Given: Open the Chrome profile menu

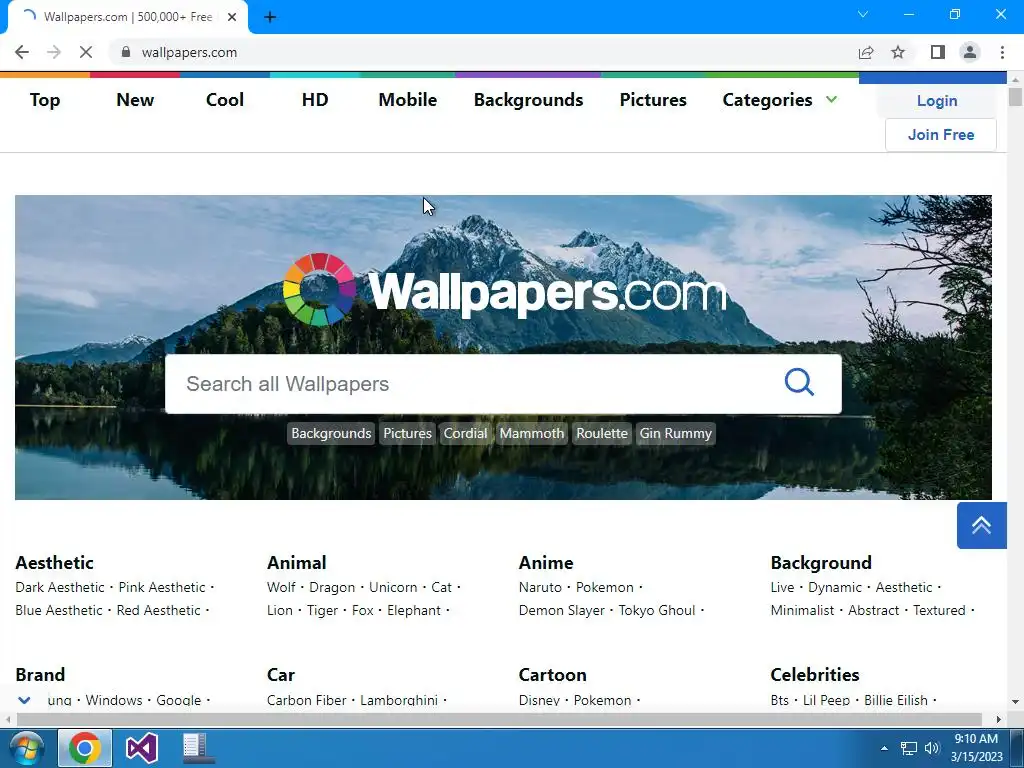Looking at the screenshot, I should 970,52.
